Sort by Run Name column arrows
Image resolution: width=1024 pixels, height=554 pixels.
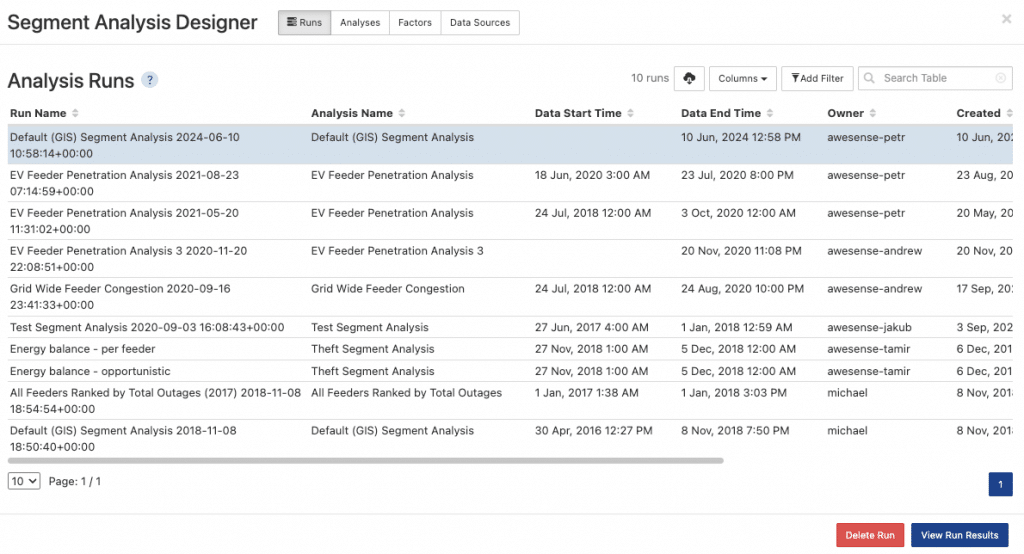click(75, 114)
